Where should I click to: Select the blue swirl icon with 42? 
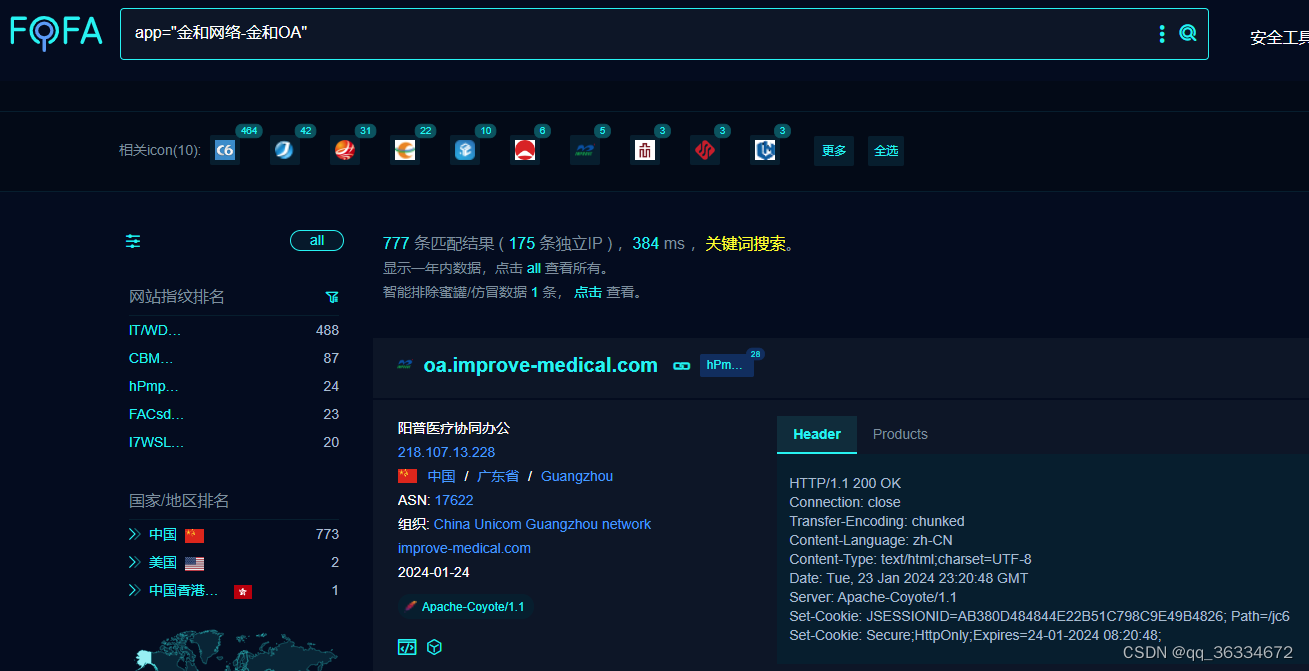pos(285,151)
